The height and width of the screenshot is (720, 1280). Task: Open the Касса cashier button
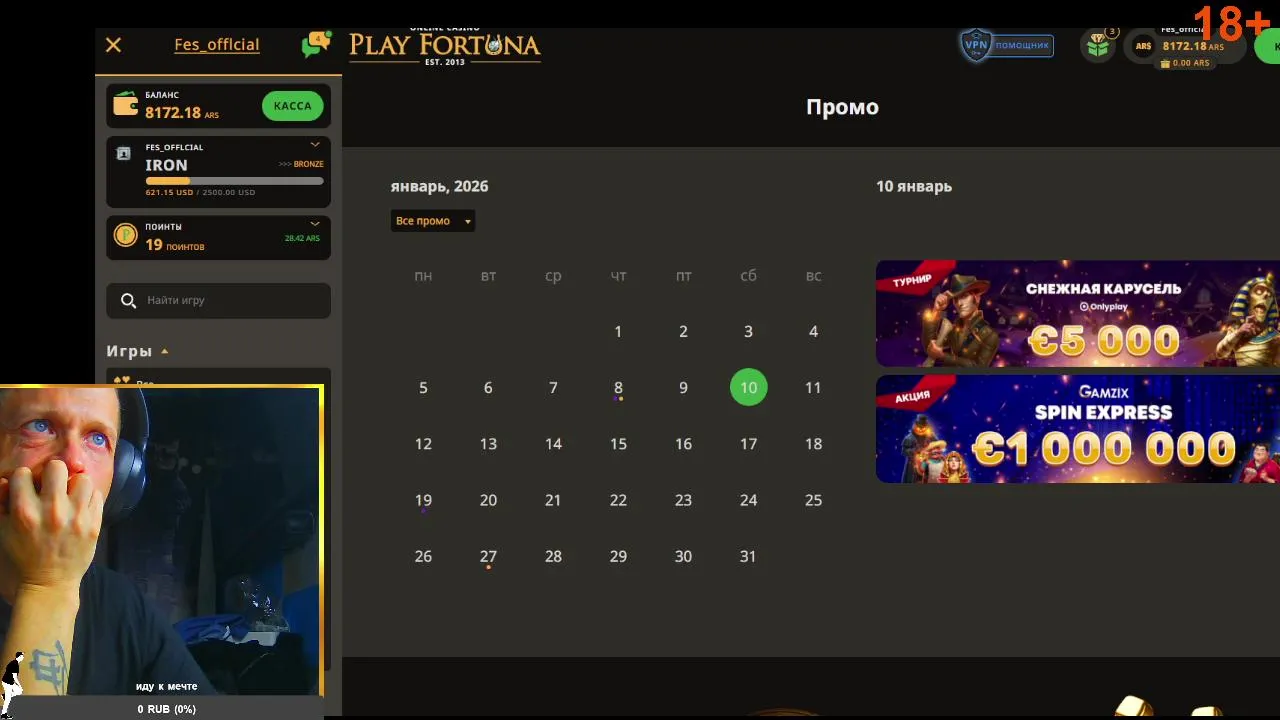click(x=292, y=106)
